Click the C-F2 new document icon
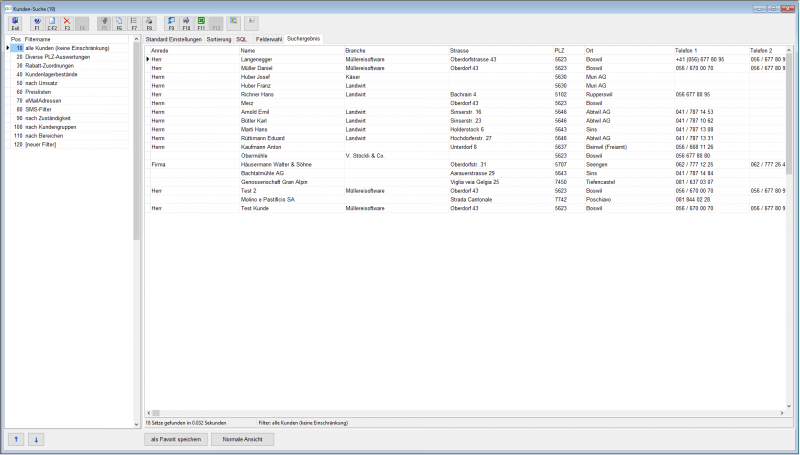Viewport: 800px width, 455px height. pos(52,23)
